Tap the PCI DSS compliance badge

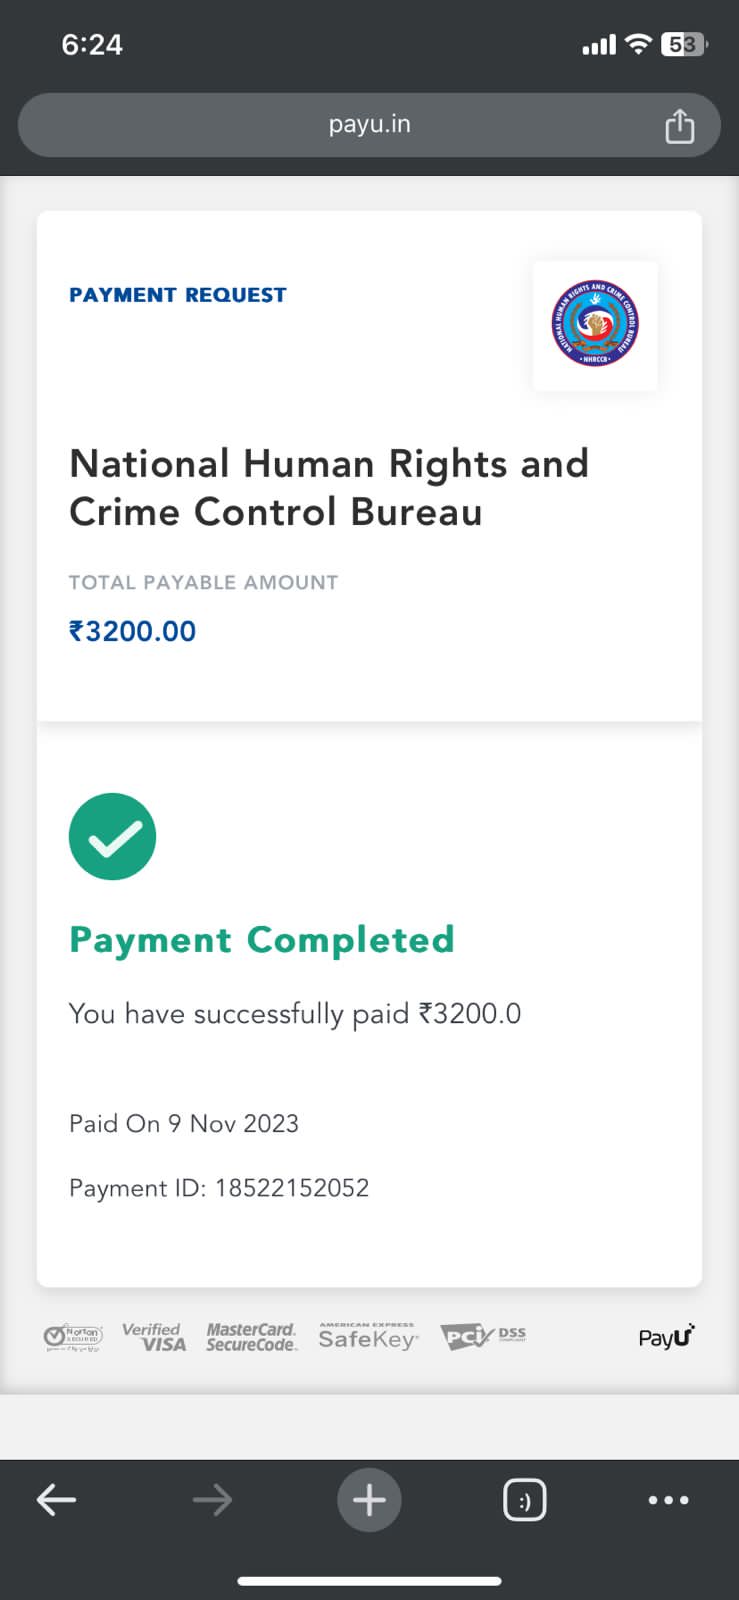point(483,1337)
